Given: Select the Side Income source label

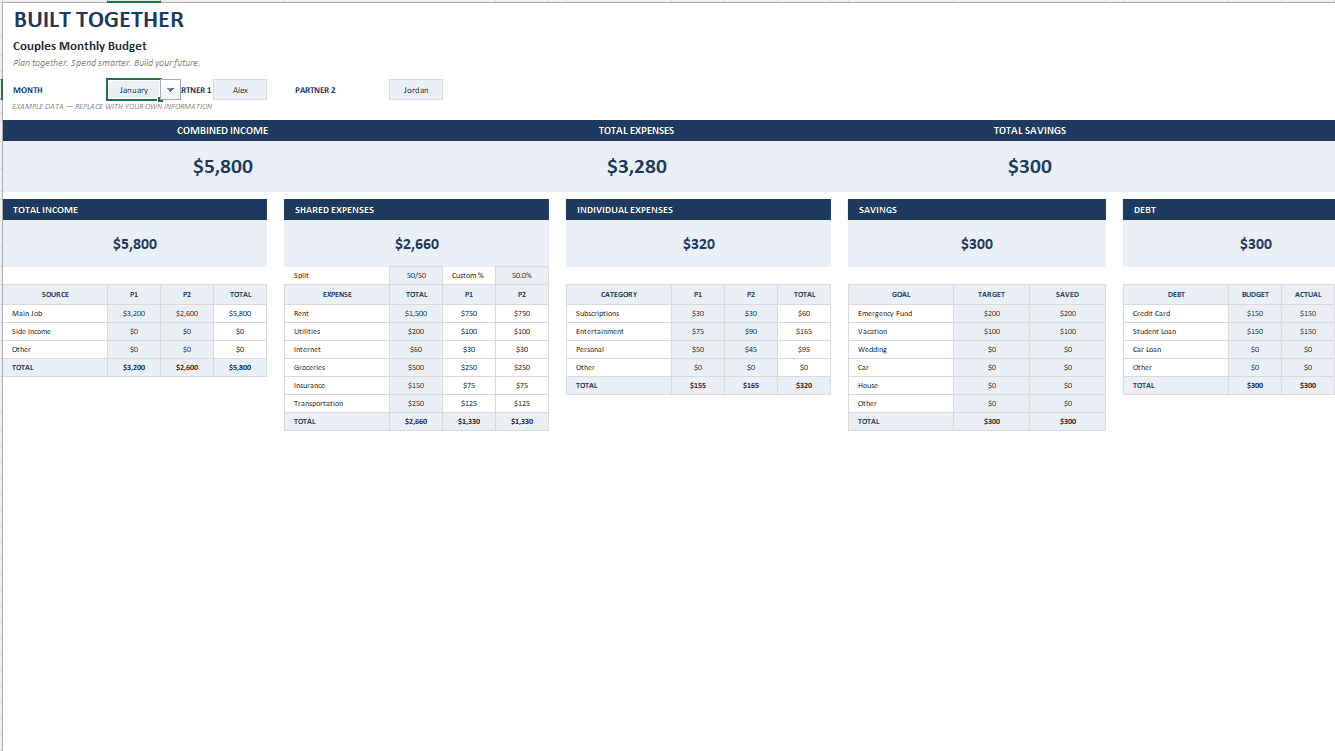Looking at the screenshot, I should tap(55, 332).
